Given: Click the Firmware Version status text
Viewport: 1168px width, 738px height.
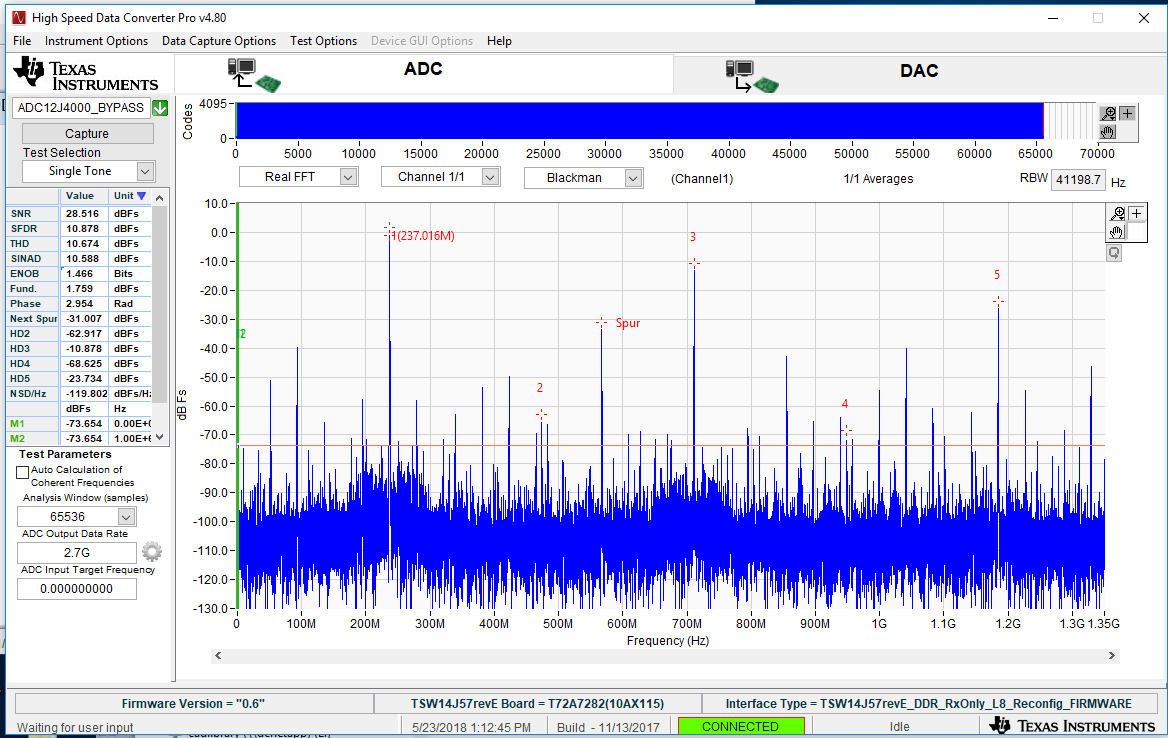Looking at the screenshot, I should (x=194, y=704).
